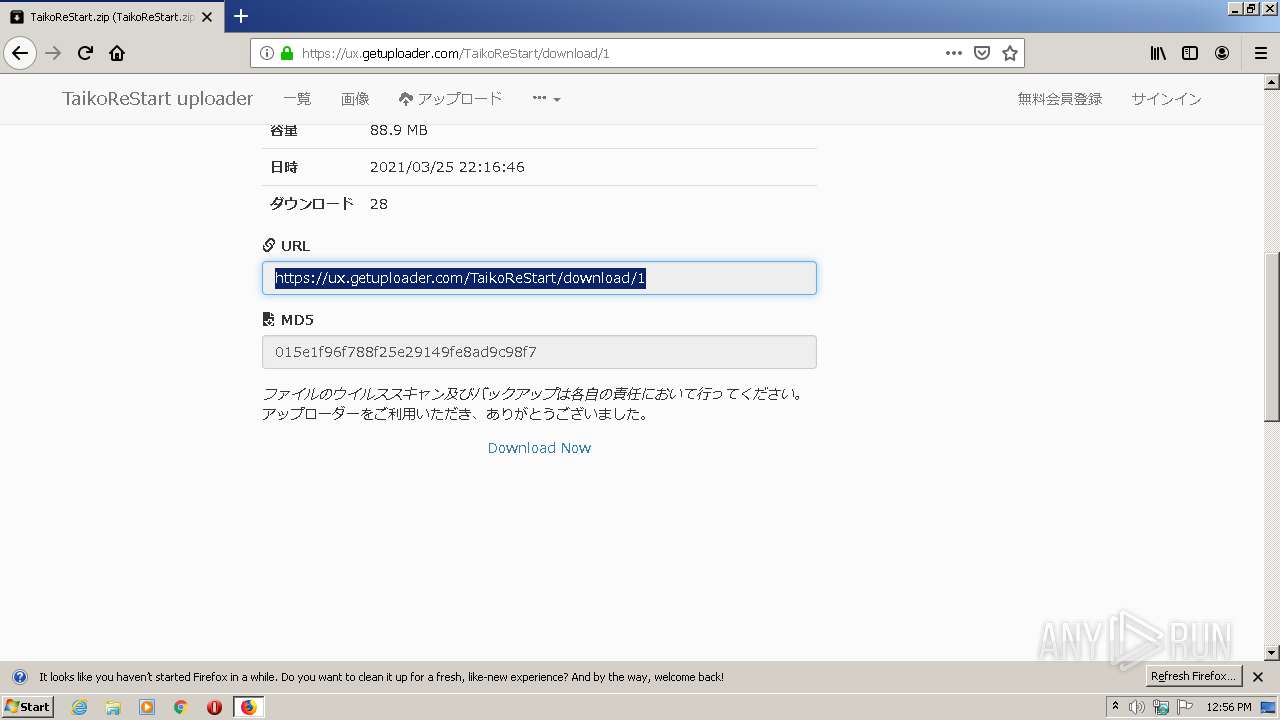Open TaikoReStart uploader home link
The width and height of the screenshot is (1280, 720).
point(158,98)
